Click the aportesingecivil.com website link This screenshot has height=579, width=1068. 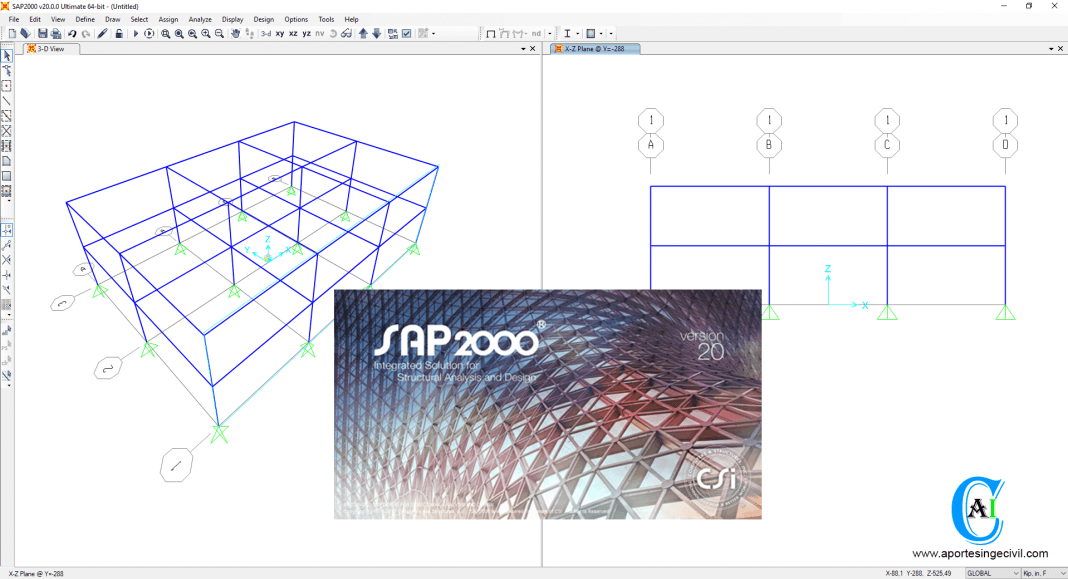click(979, 553)
